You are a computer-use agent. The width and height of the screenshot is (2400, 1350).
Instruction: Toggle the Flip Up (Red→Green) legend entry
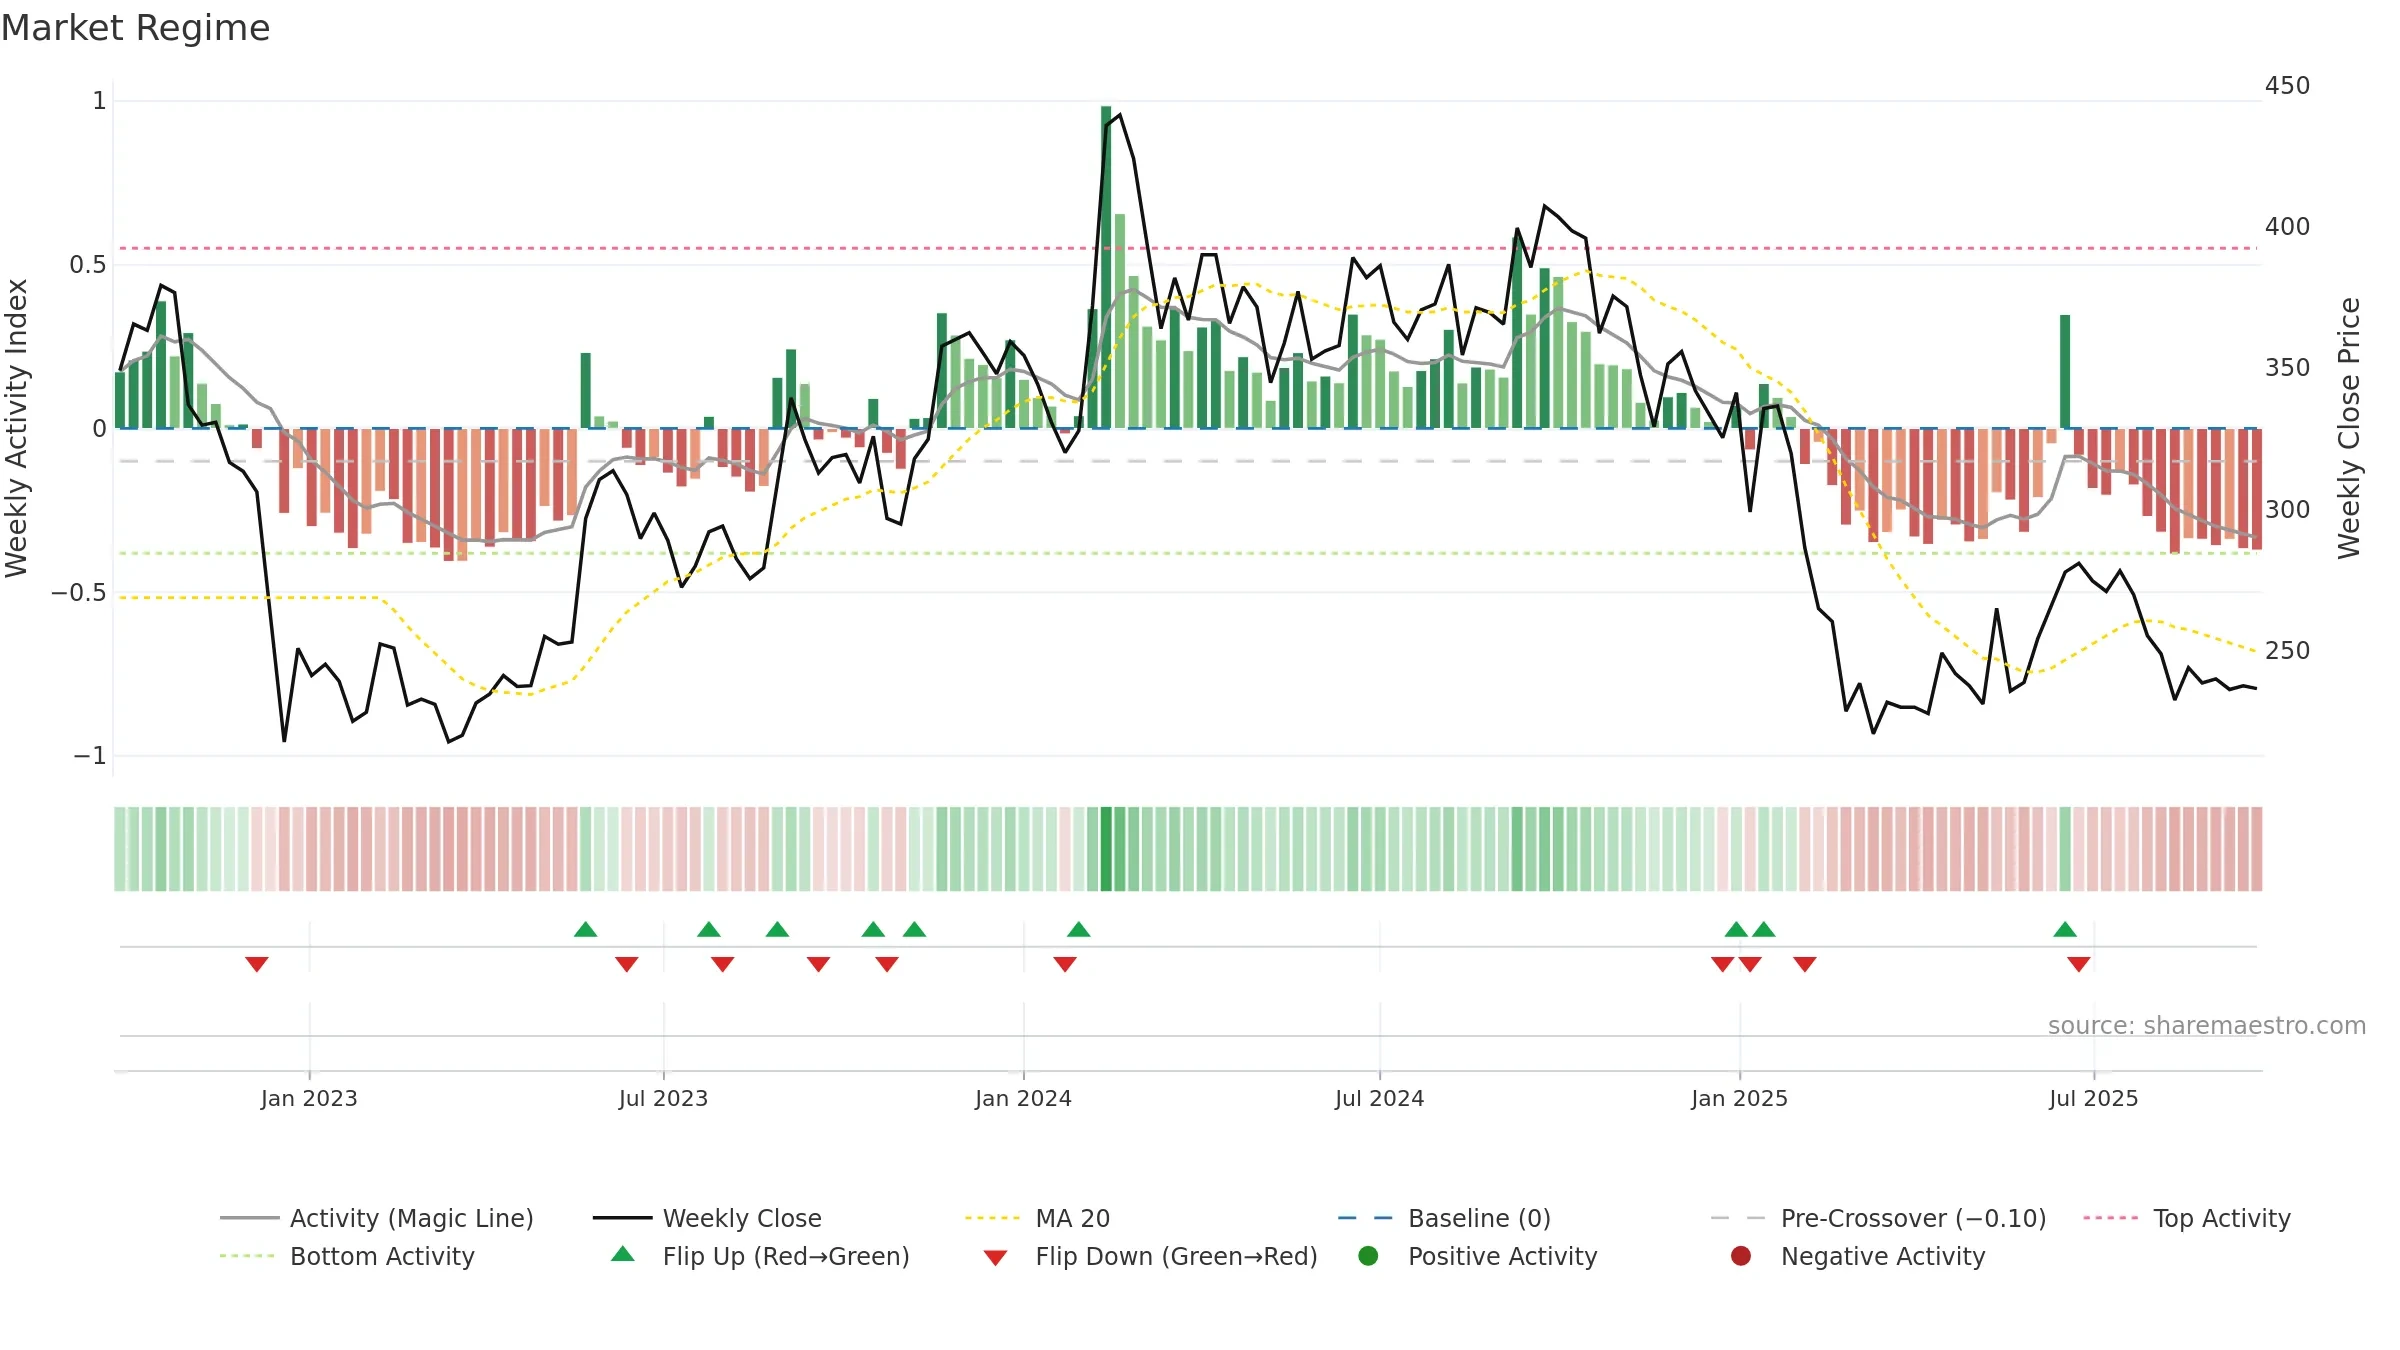click(760, 1256)
